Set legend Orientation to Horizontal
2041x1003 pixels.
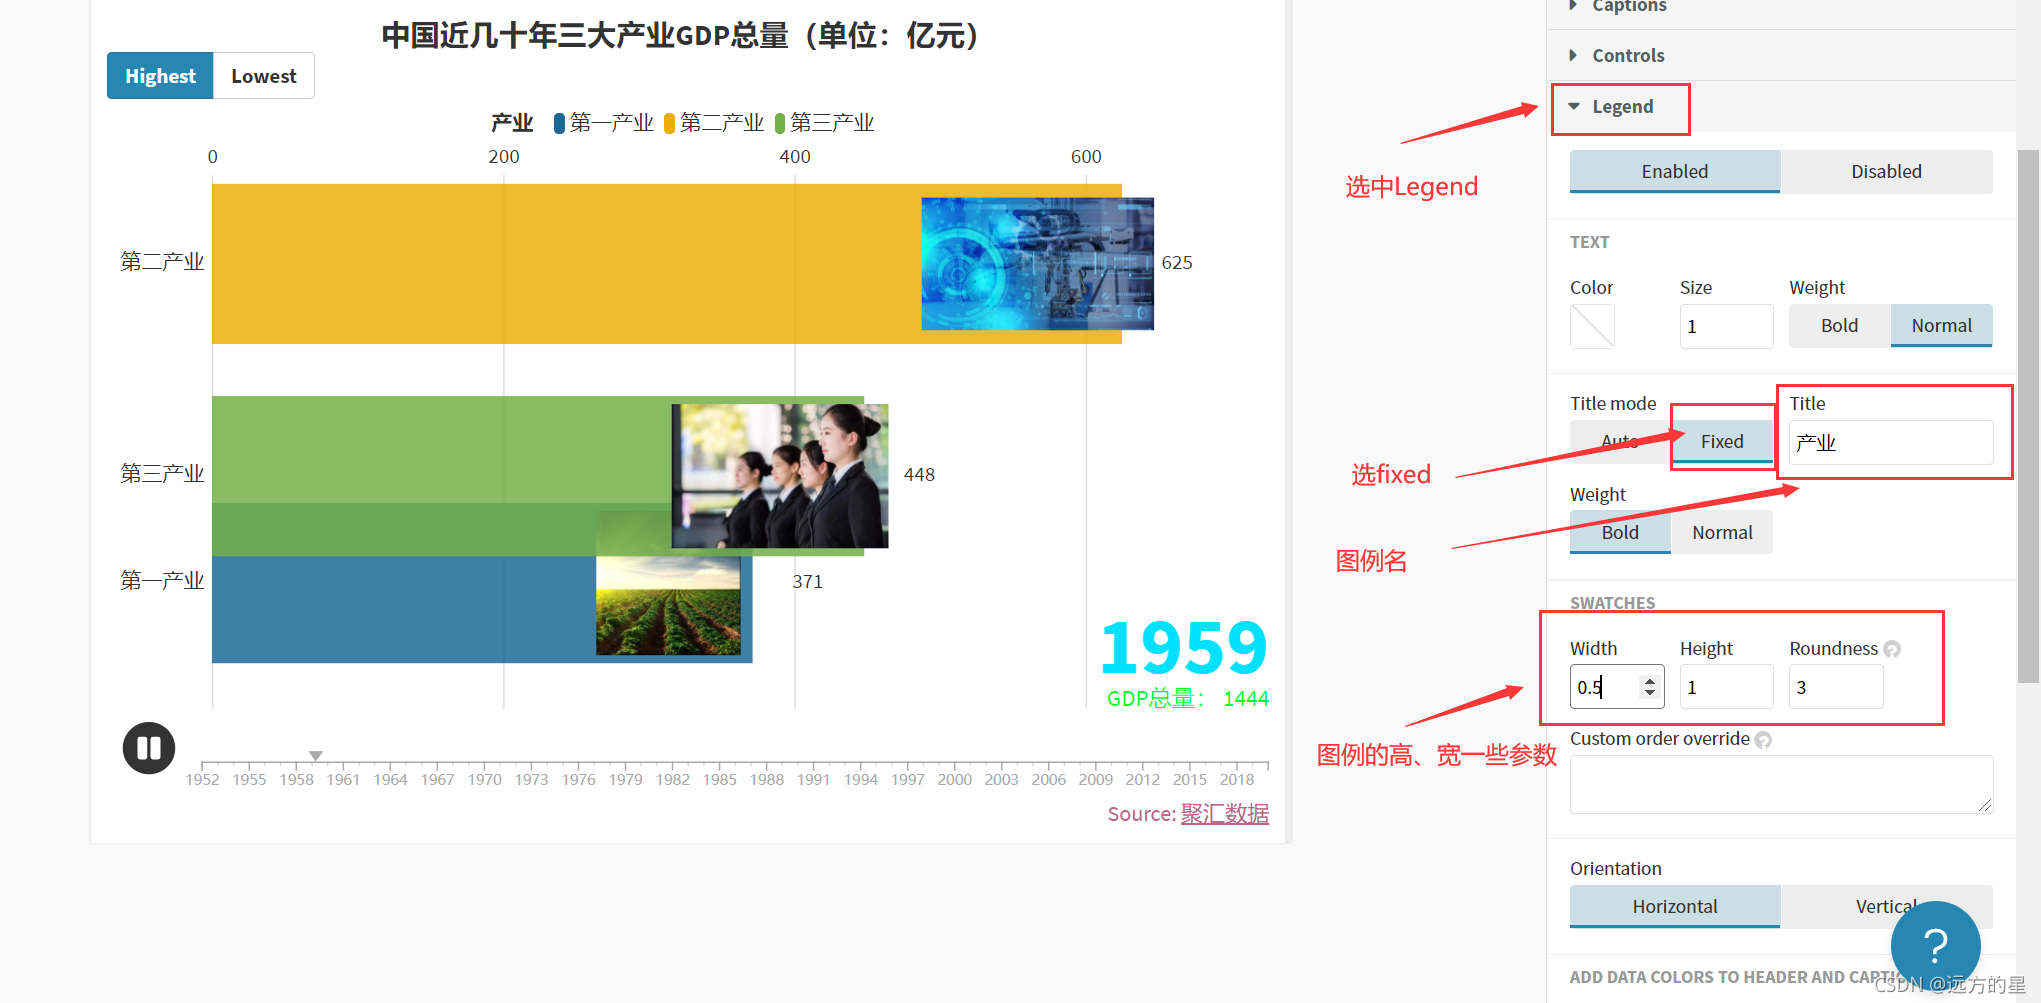coord(1675,906)
